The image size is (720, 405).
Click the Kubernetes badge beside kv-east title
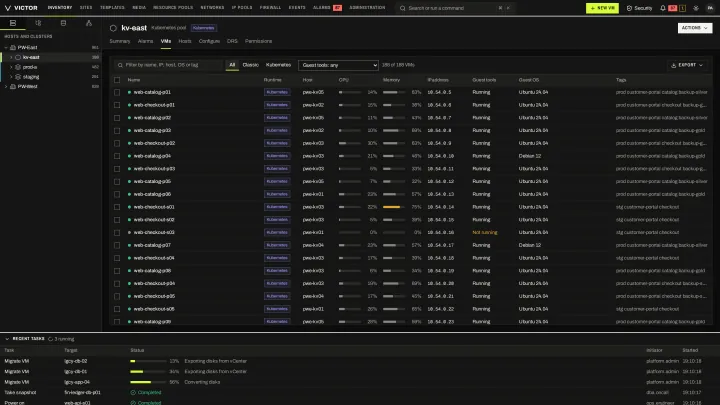[203, 28]
